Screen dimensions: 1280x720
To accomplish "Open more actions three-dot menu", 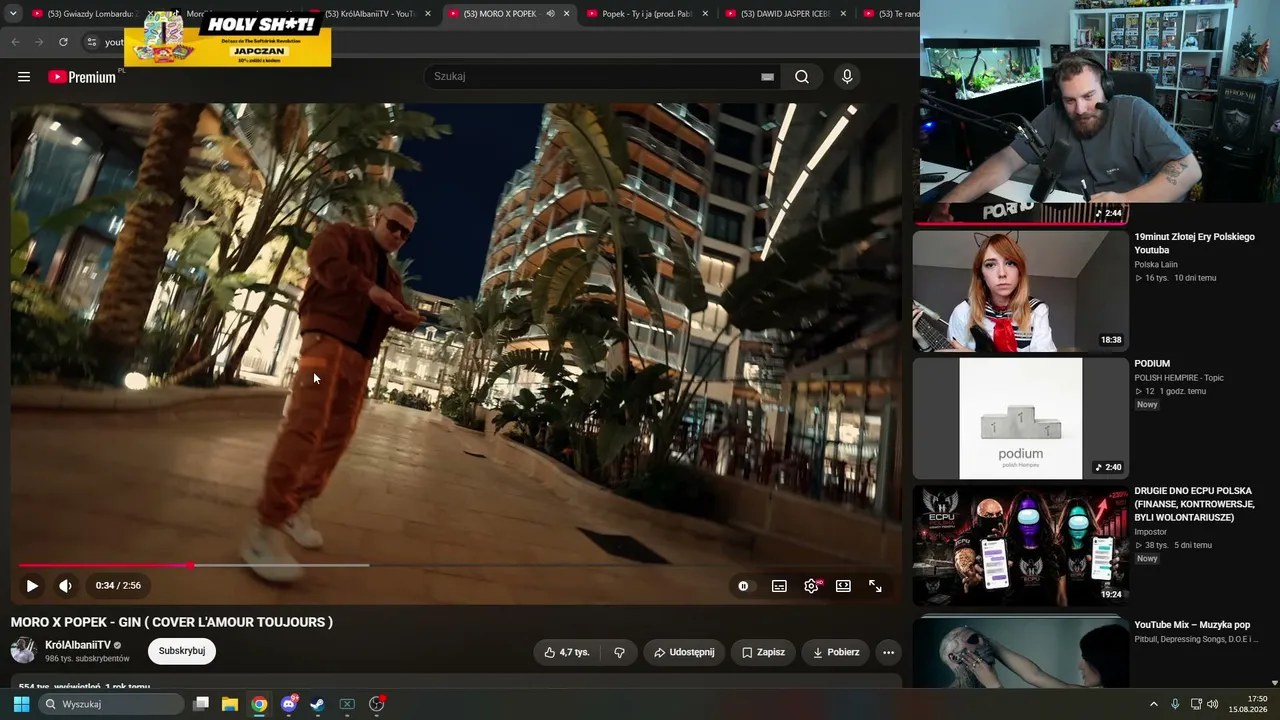I will 888,652.
